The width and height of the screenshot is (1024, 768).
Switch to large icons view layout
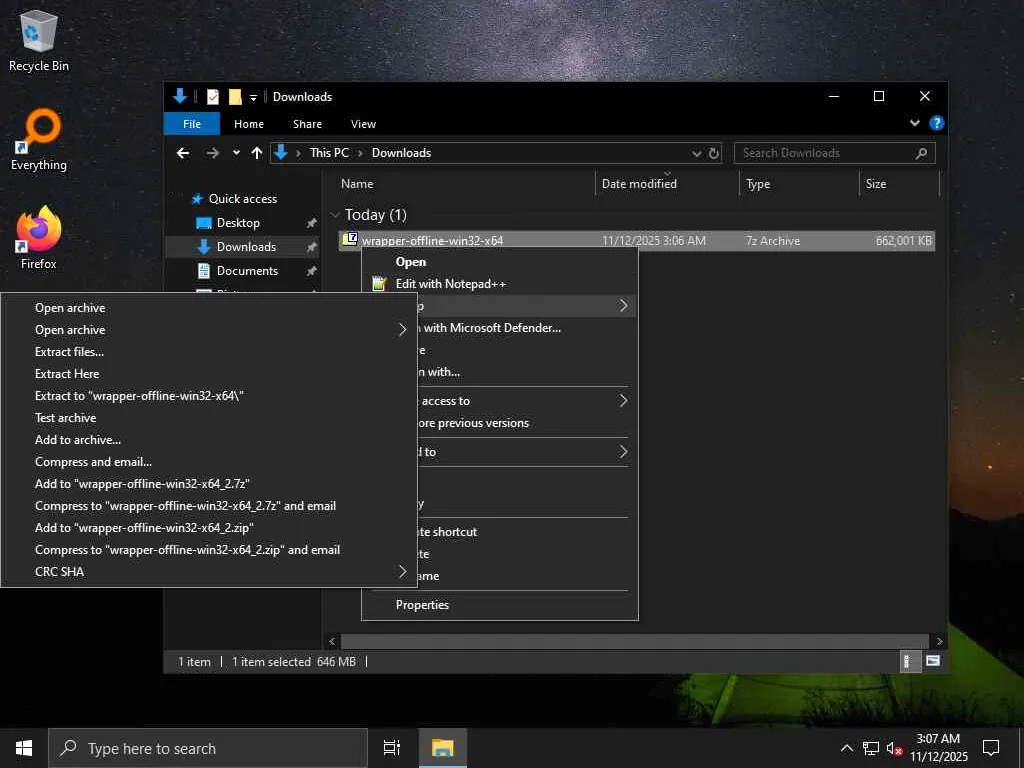[933, 661]
